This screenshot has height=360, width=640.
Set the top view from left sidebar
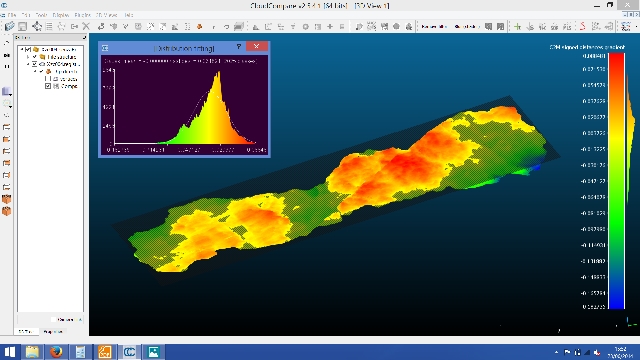tap(7, 127)
